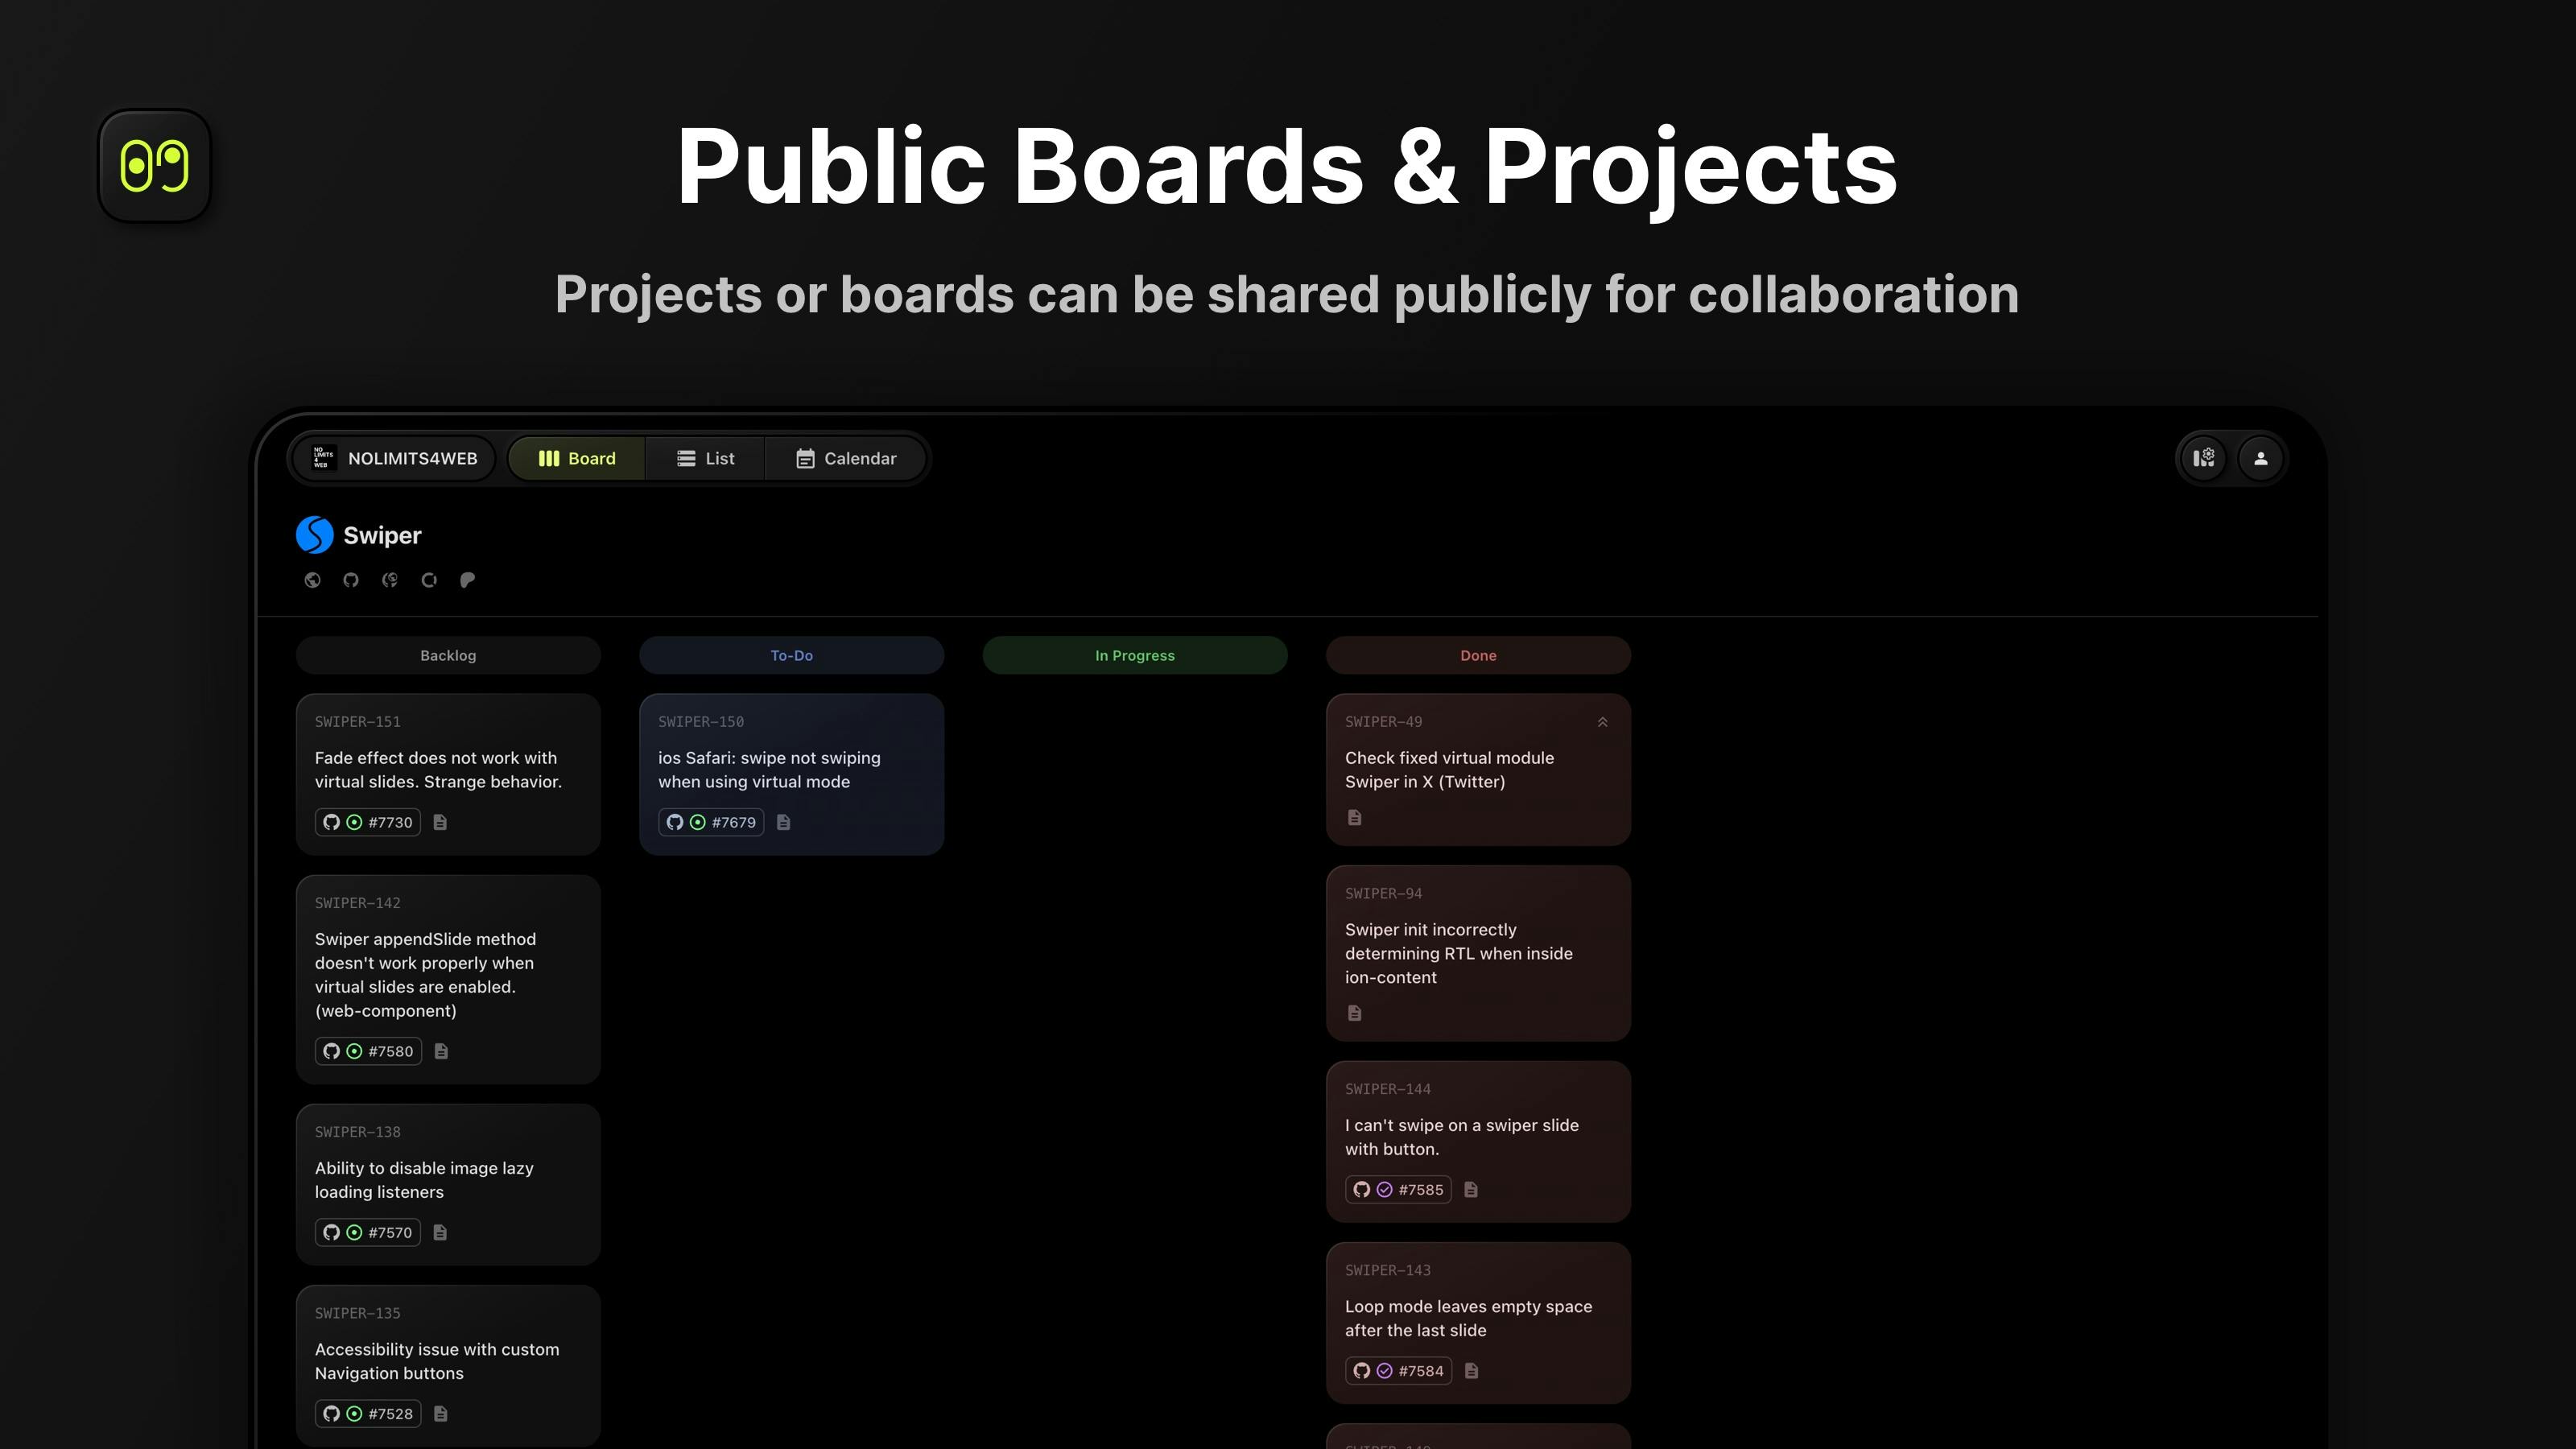Image resolution: width=2576 pixels, height=1449 pixels.
Task: Open "ios Safari: swipe not swiping" card title
Action: 769,770
